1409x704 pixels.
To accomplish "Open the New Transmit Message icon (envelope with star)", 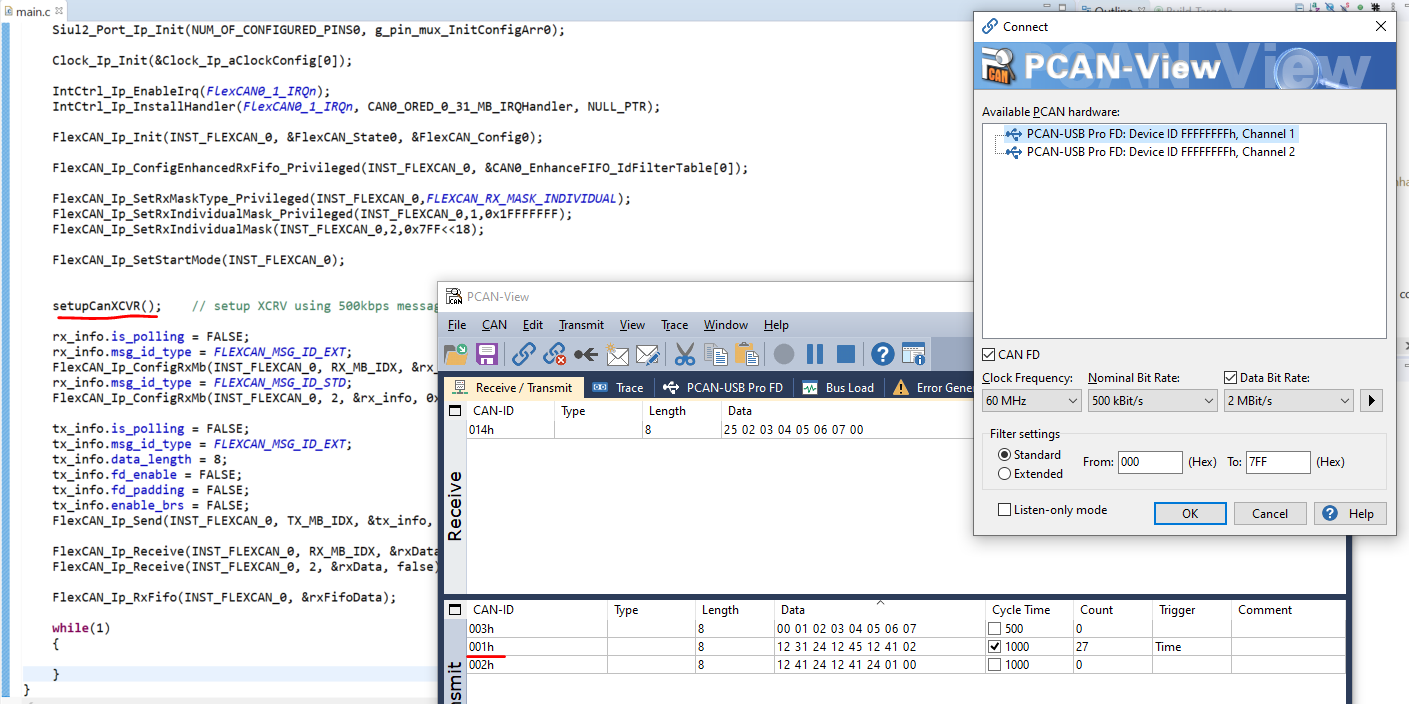I will (x=616, y=353).
